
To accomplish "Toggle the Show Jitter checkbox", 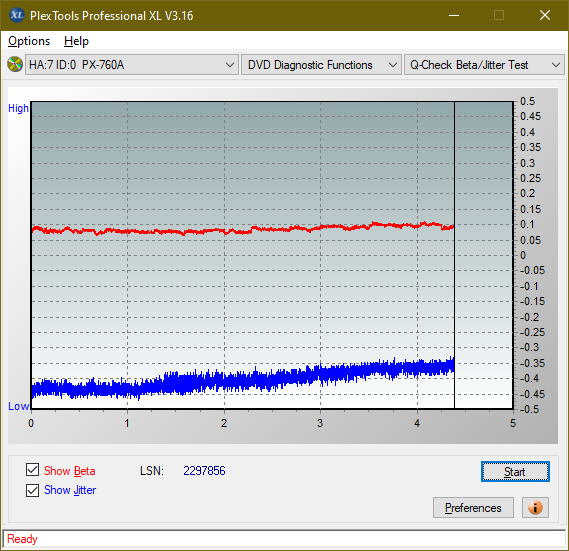I will point(32,490).
